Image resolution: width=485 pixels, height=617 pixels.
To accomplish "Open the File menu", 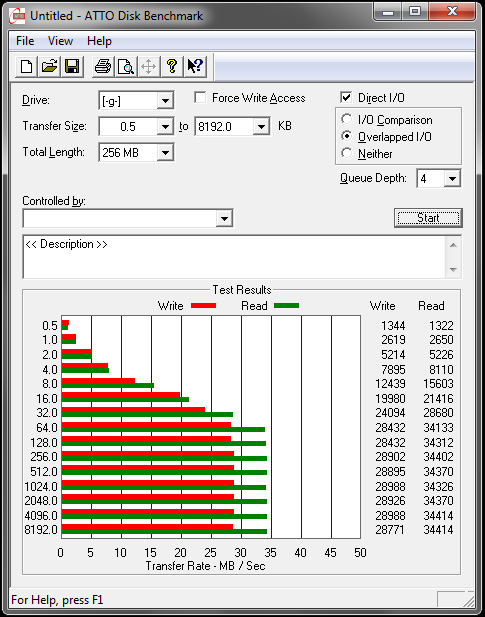I will [25, 41].
